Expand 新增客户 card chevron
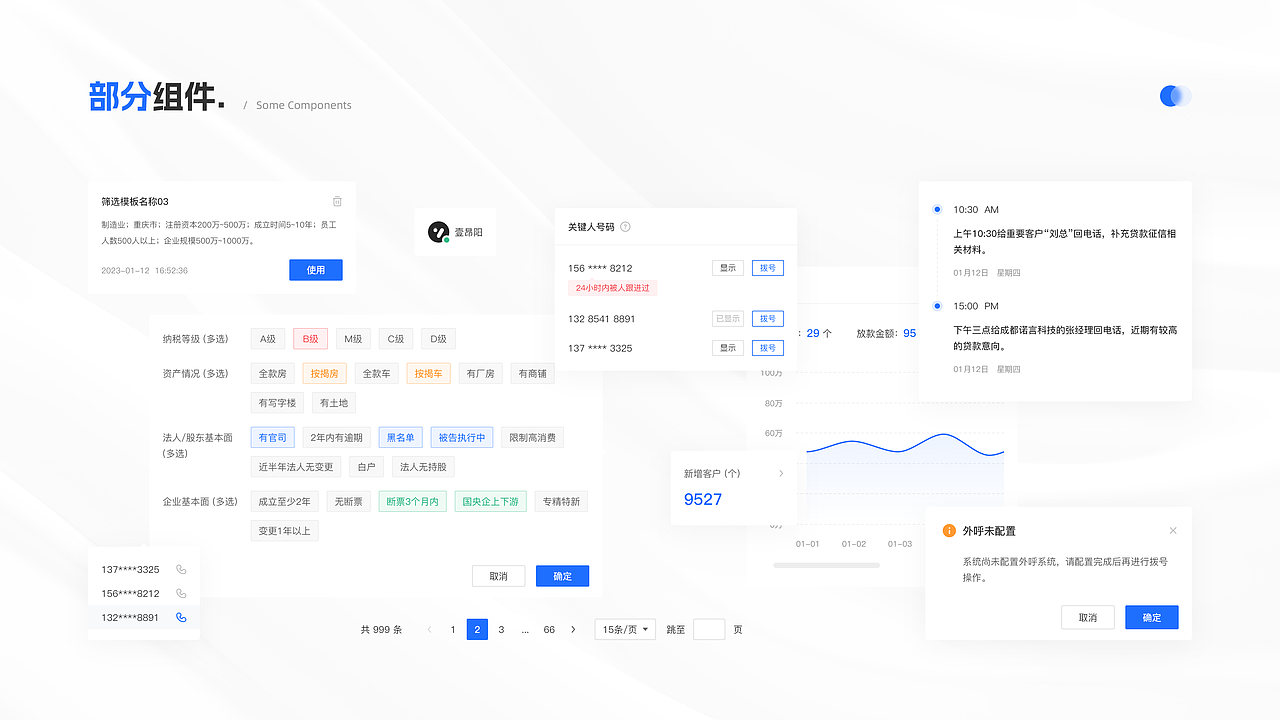 781,473
